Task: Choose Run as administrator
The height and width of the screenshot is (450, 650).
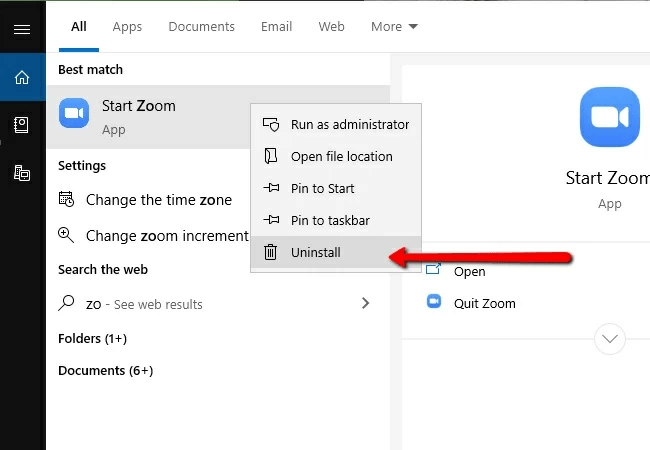Action: click(336, 124)
